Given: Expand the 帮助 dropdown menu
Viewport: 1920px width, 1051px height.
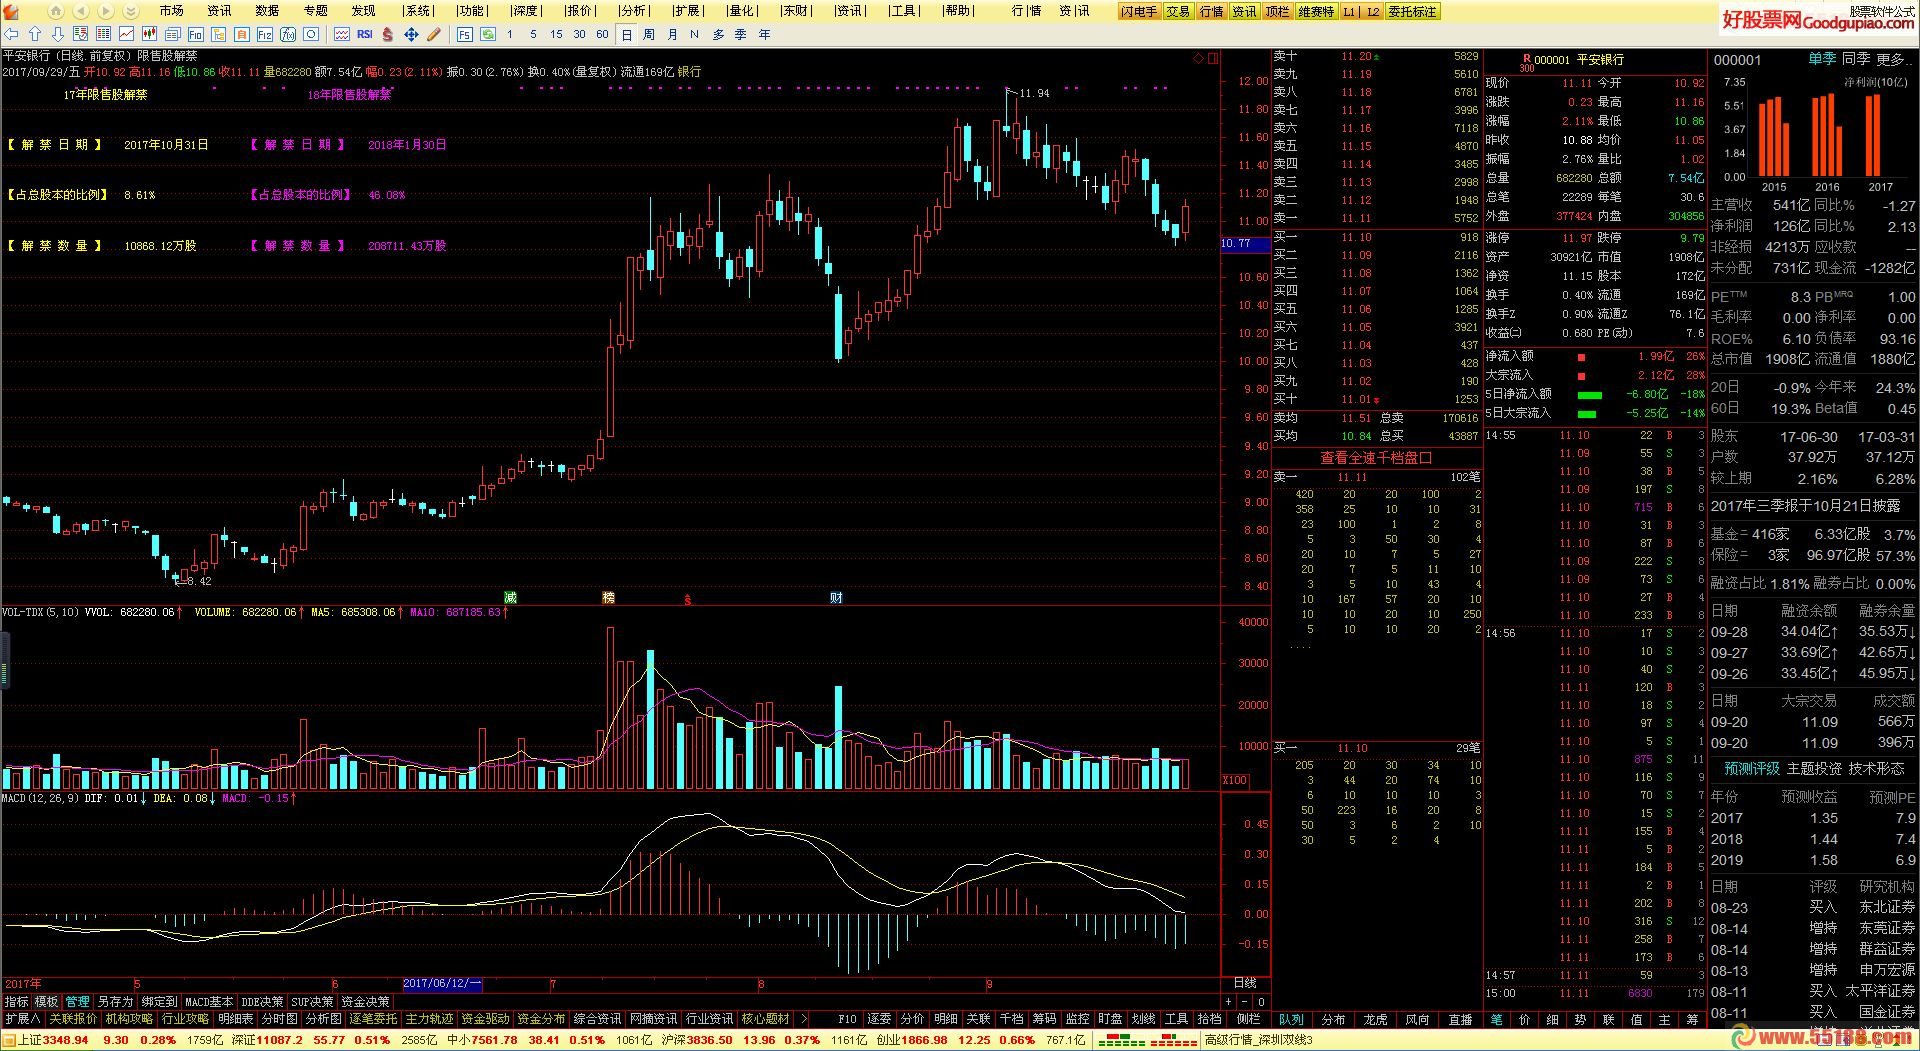Looking at the screenshot, I should coord(958,11).
